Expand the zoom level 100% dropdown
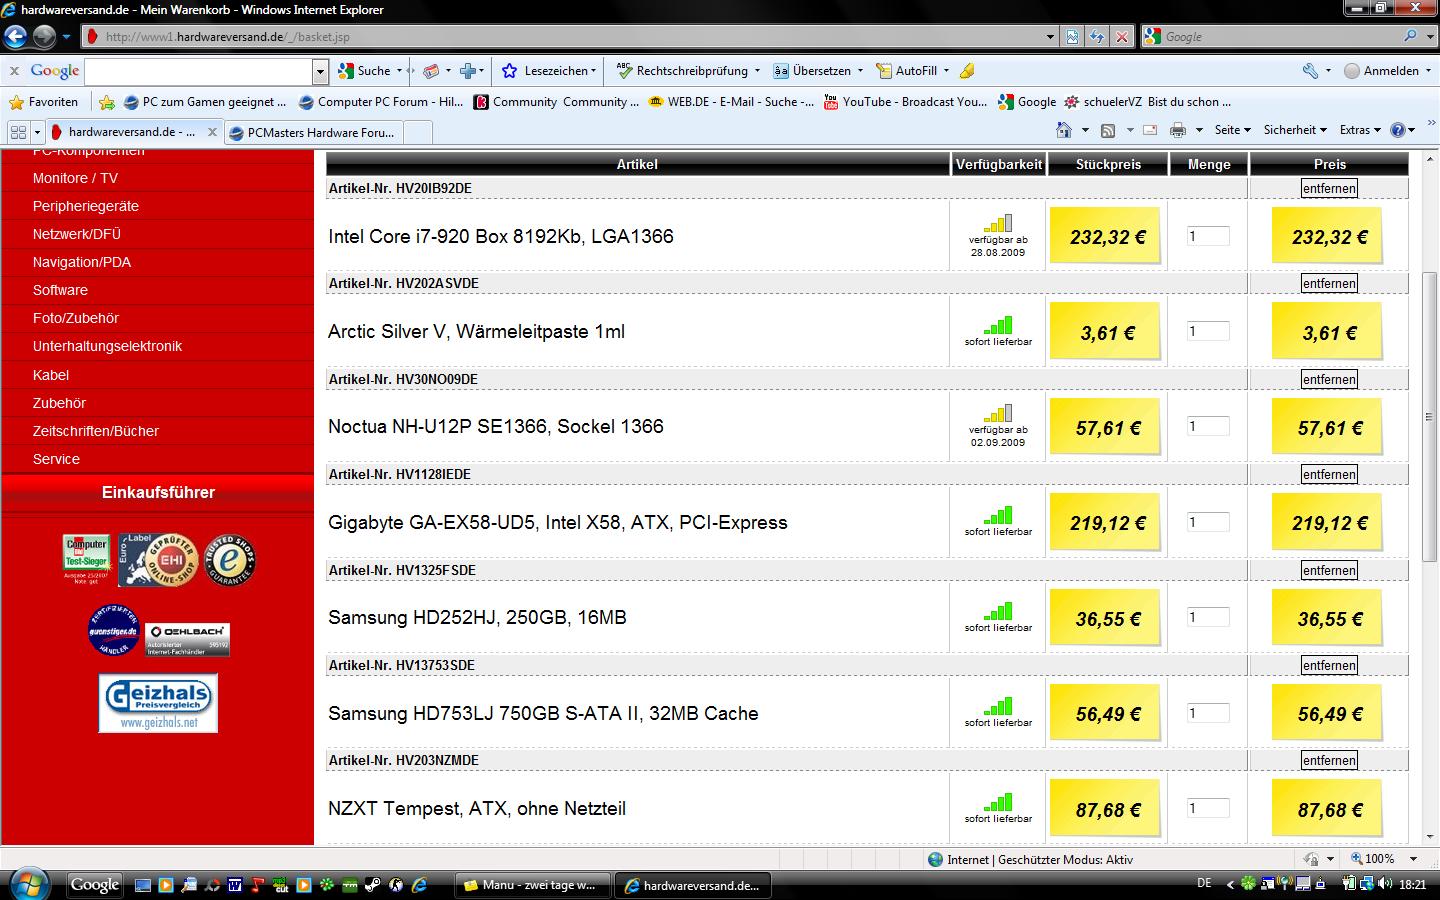This screenshot has width=1440, height=900. point(1414,859)
